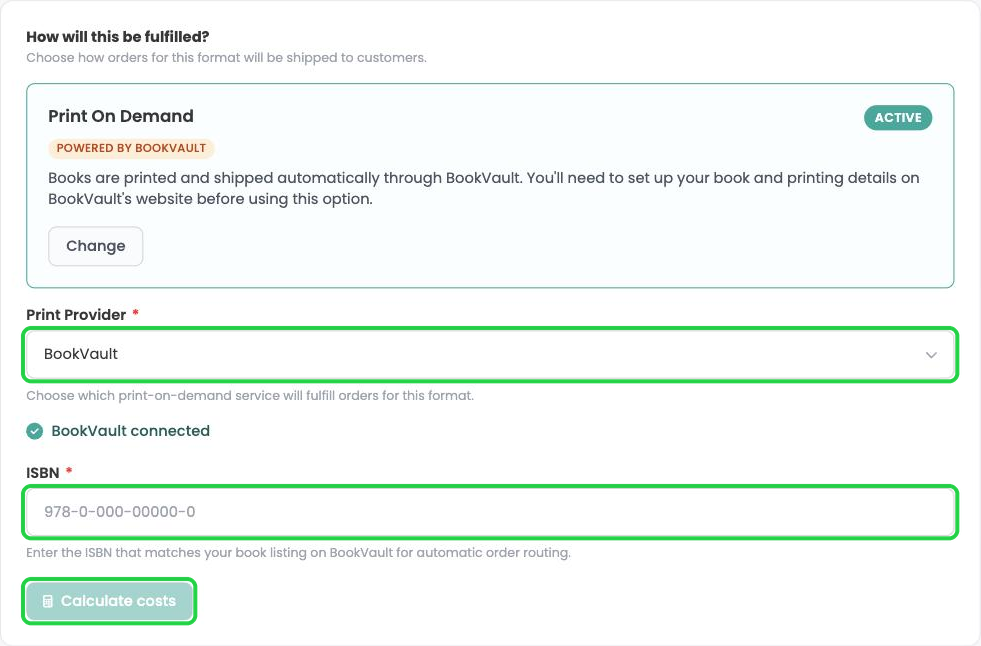Click the BookVault connected status text
The height and width of the screenshot is (646, 981).
pos(130,431)
